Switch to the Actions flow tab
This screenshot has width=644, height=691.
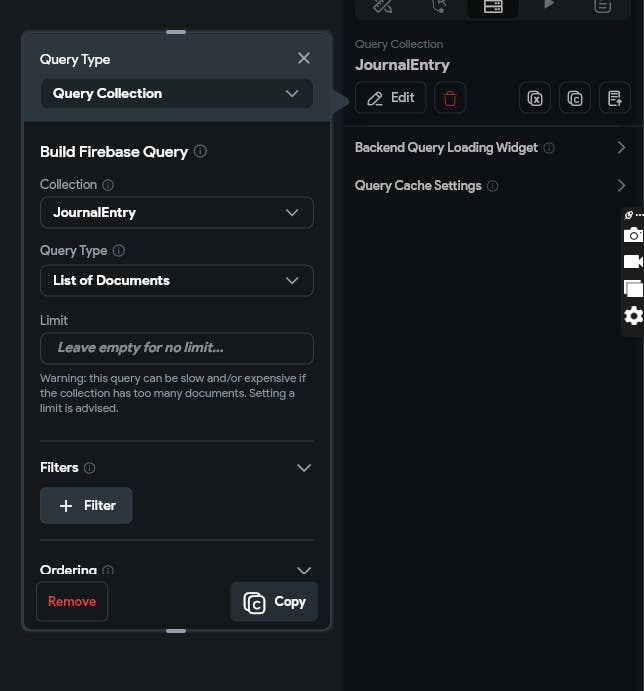438,6
